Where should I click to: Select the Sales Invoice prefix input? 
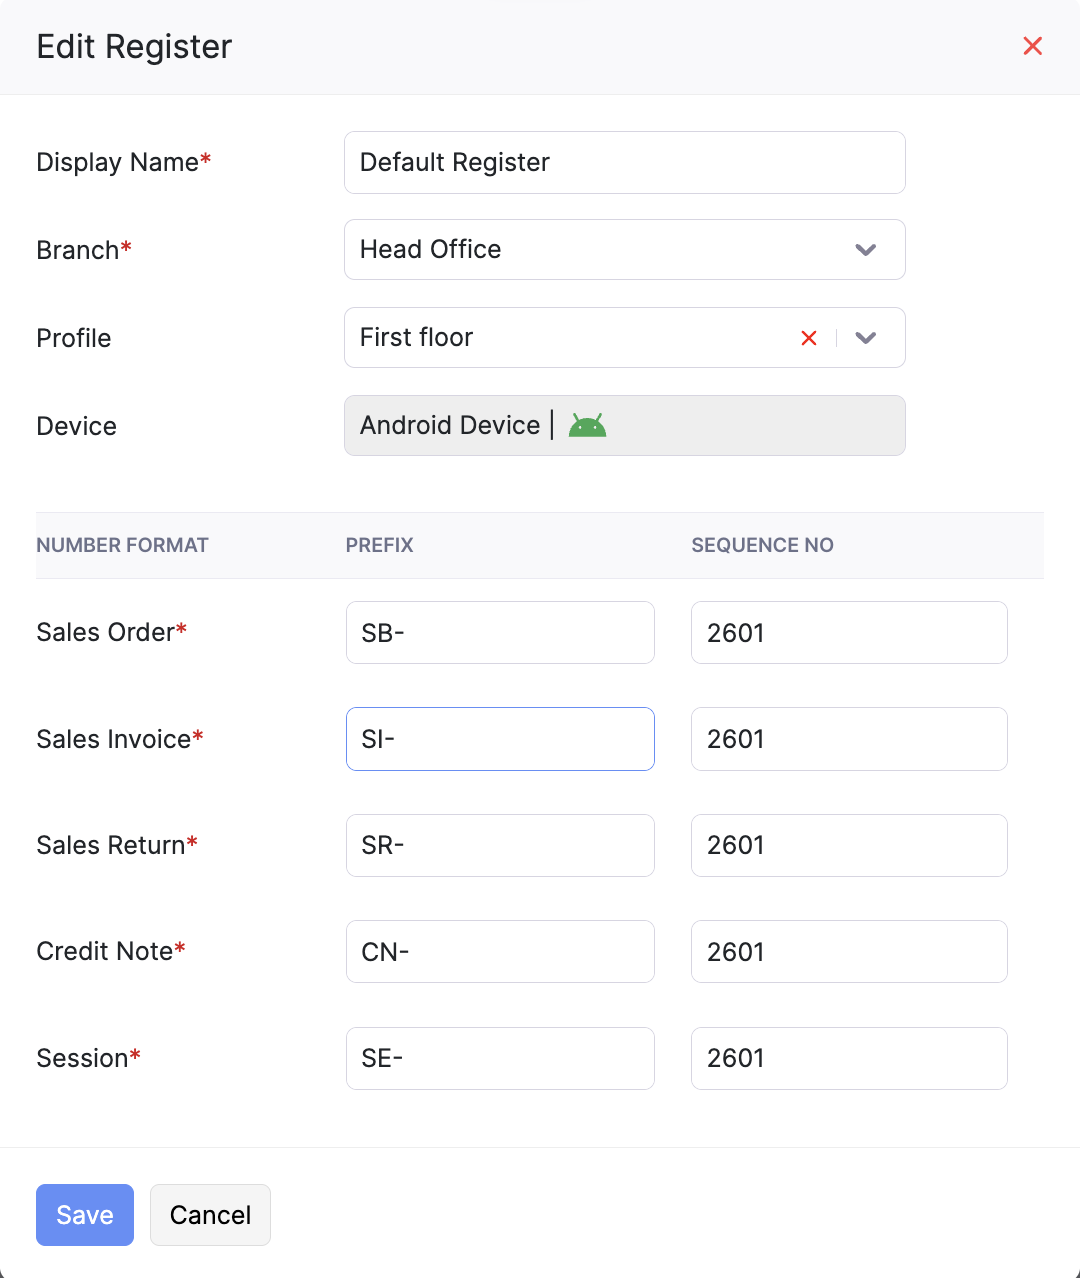500,739
